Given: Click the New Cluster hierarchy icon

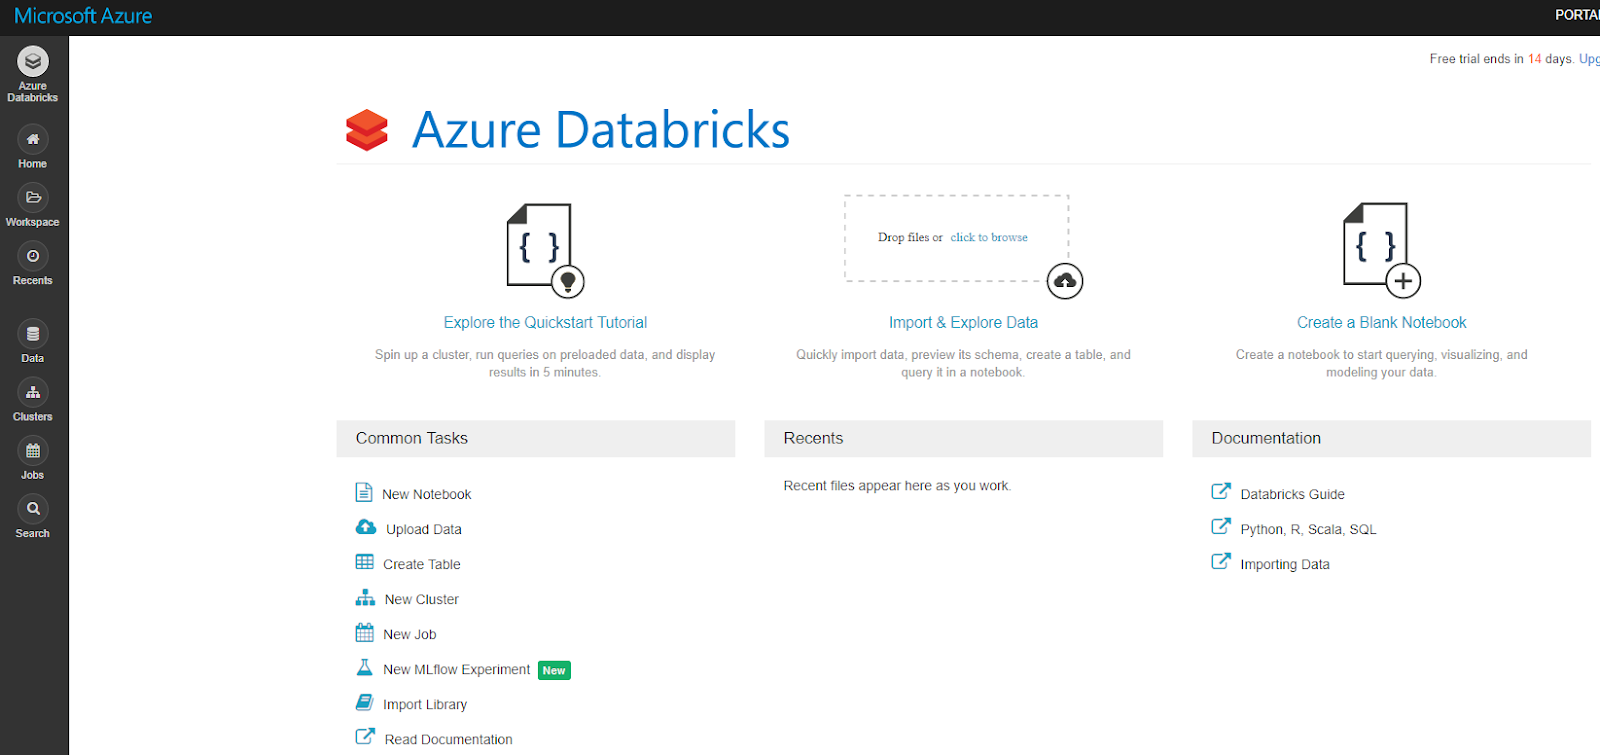Looking at the screenshot, I should (365, 597).
